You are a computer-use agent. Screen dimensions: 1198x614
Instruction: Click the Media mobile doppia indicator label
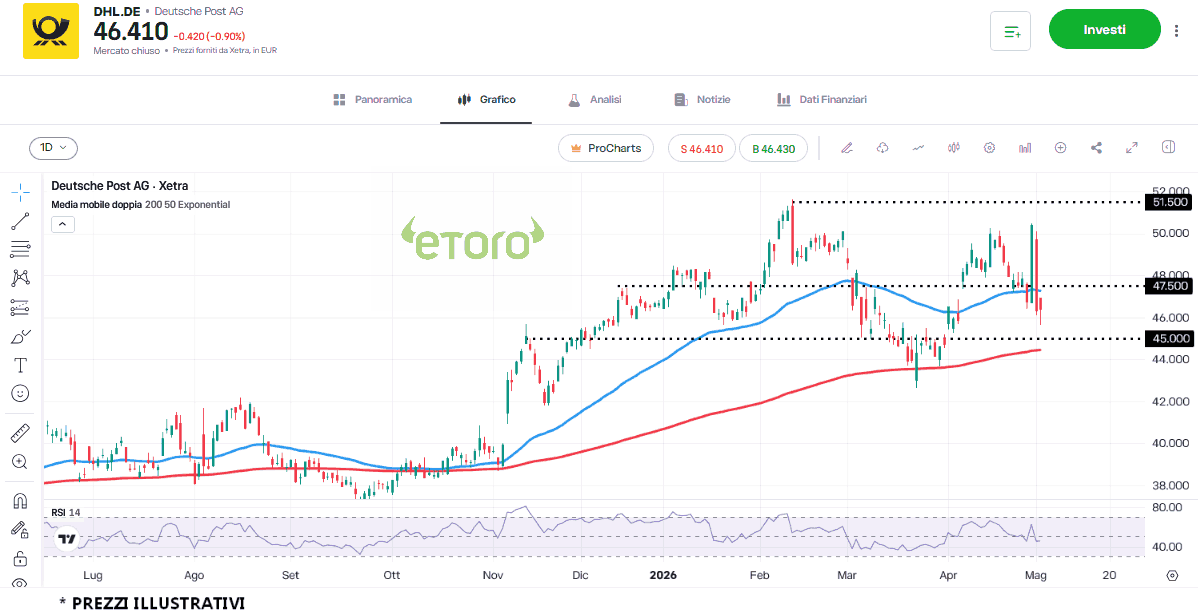[141, 205]
